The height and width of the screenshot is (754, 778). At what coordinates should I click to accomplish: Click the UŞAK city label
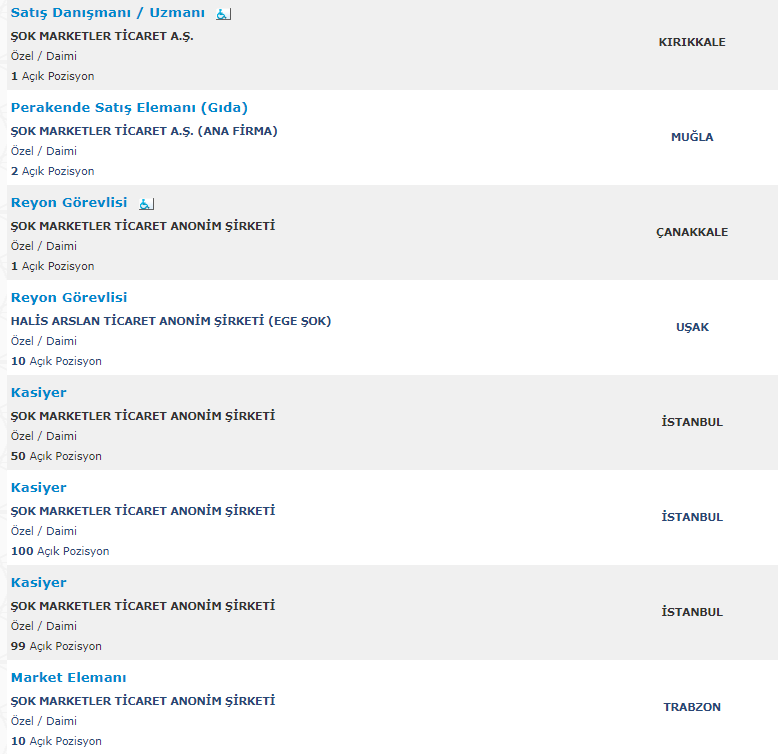692,327
